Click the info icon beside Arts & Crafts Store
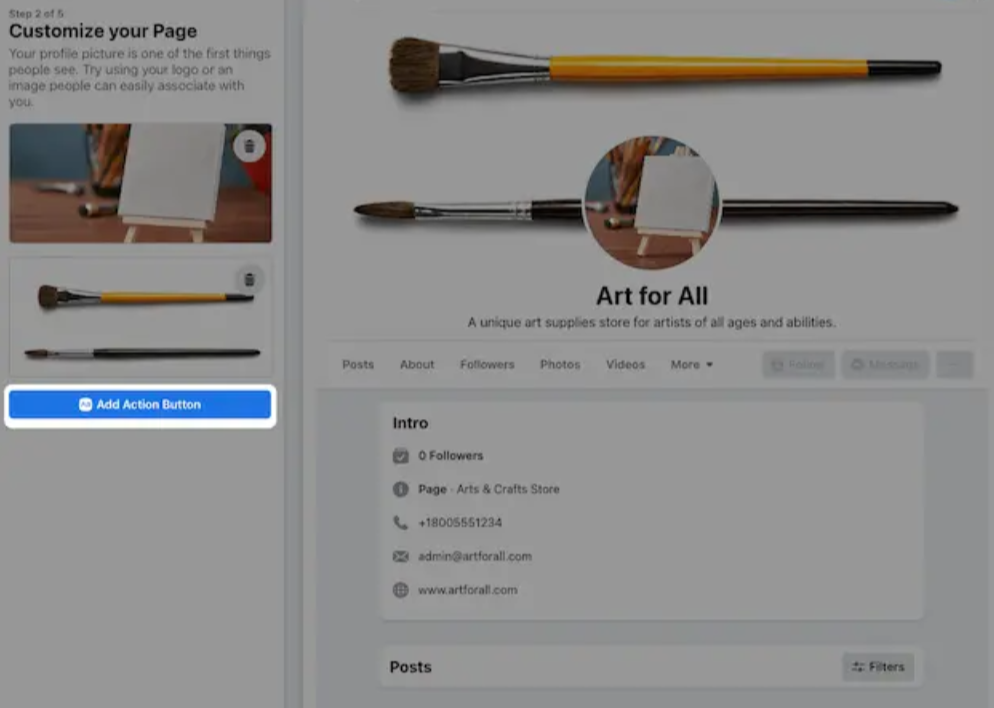Screen dimensions: 994x708 coord(401,489)
